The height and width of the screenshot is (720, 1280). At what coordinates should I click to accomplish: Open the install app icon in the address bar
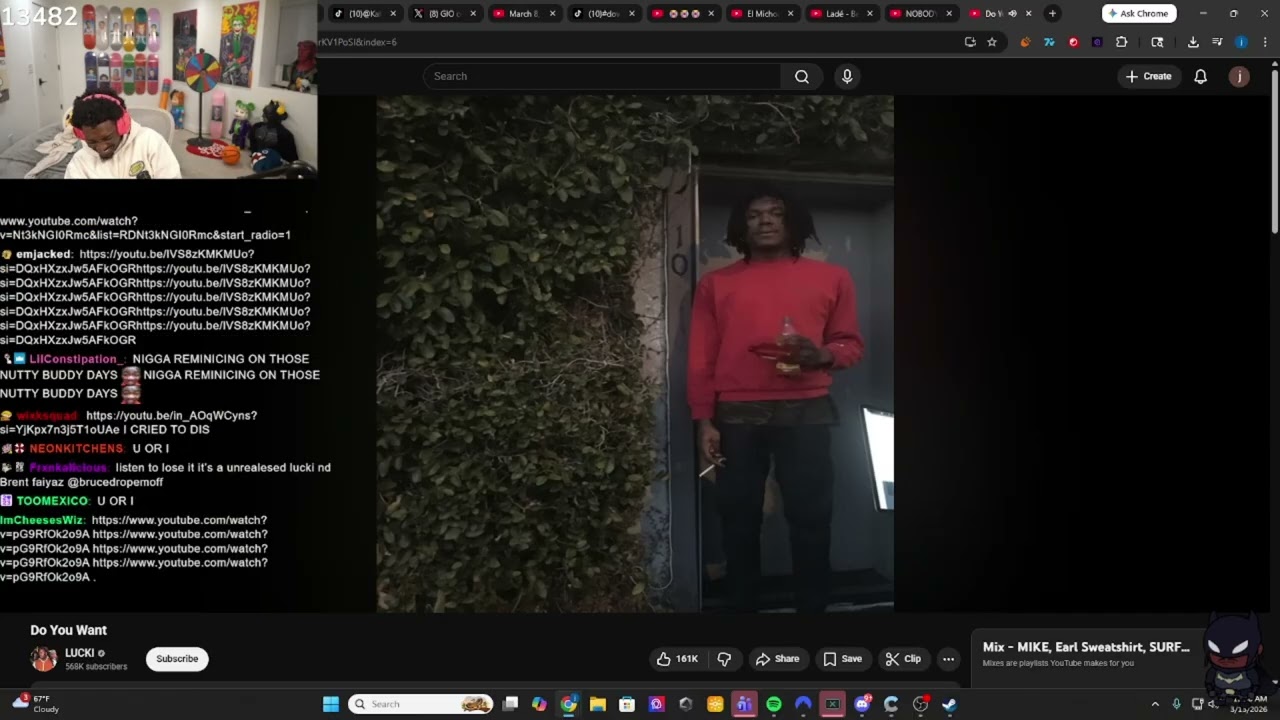click(x=970, y=42)
